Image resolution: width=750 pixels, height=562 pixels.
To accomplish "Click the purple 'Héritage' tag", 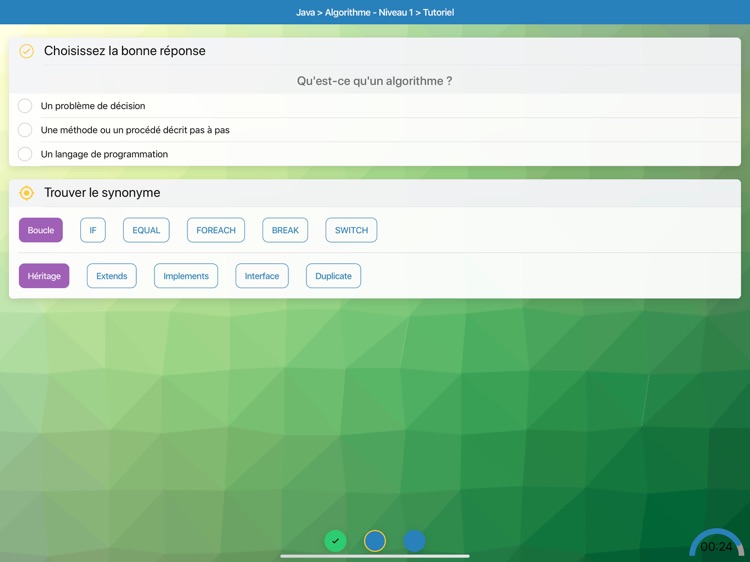I will [44, 276].
